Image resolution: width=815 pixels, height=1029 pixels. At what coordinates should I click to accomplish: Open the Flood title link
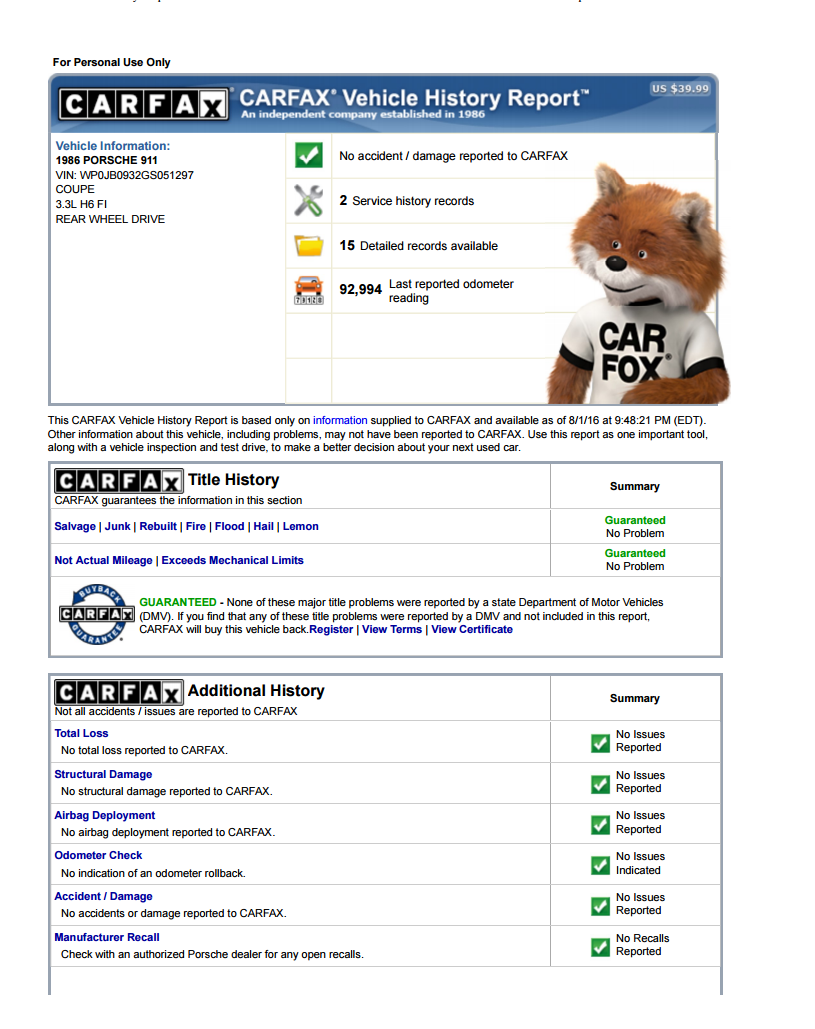click(230, 526)
